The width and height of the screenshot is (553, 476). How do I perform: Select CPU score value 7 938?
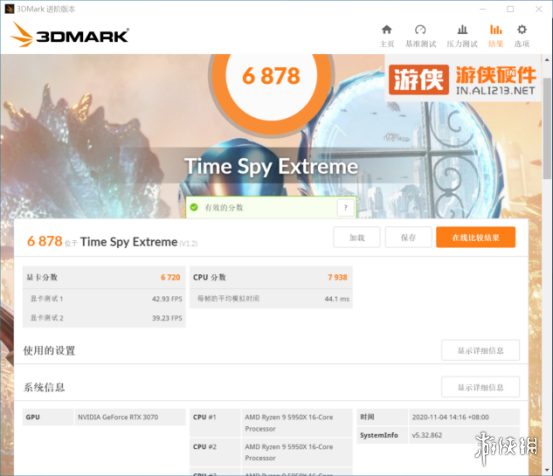(338, 277)
